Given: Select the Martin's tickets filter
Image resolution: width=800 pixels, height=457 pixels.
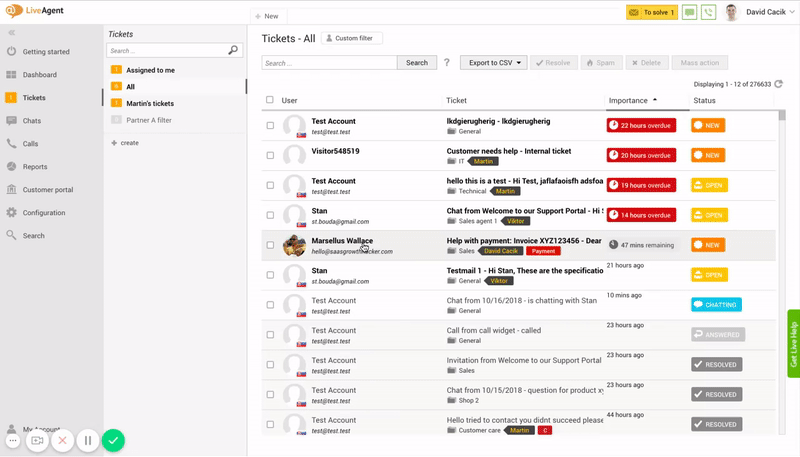Looking at the screenshot, I should [150, 103].
